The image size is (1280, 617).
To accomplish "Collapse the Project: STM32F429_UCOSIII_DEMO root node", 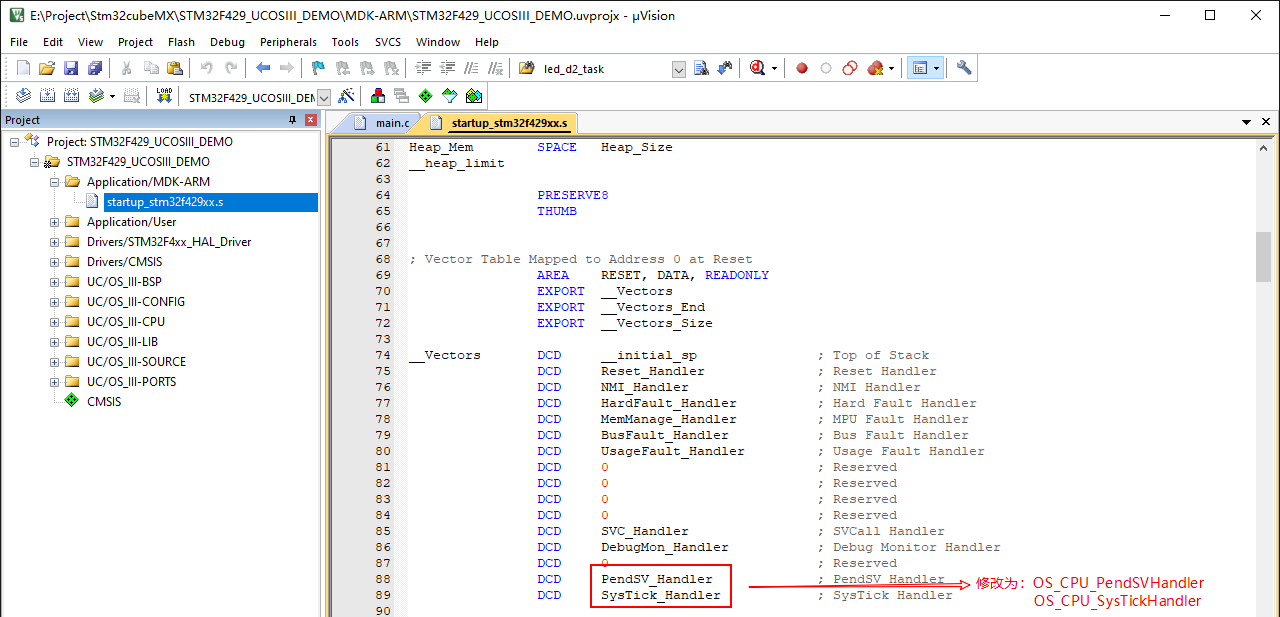I will pos(15,142).
